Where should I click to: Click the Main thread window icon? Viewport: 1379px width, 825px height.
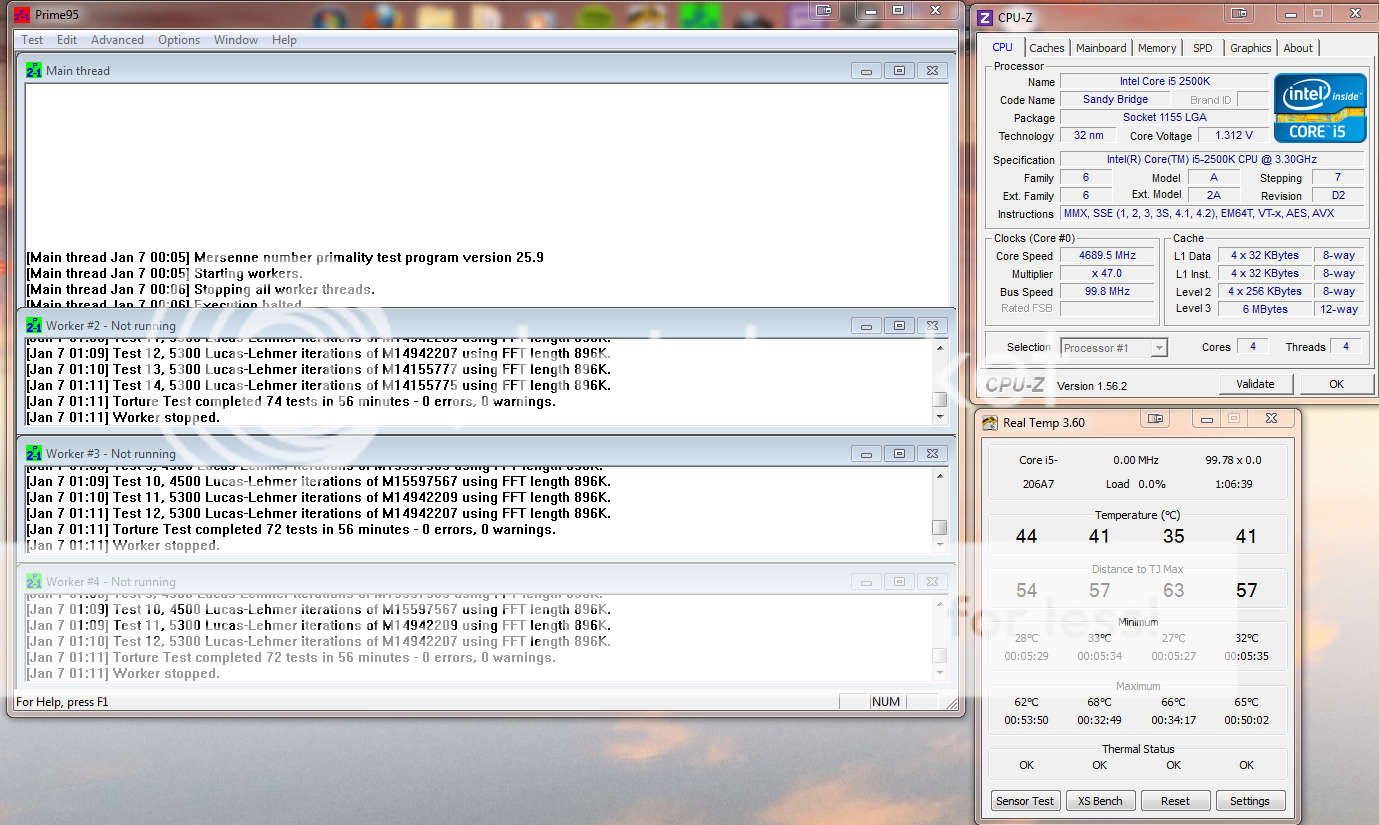[x=34, y=71]
